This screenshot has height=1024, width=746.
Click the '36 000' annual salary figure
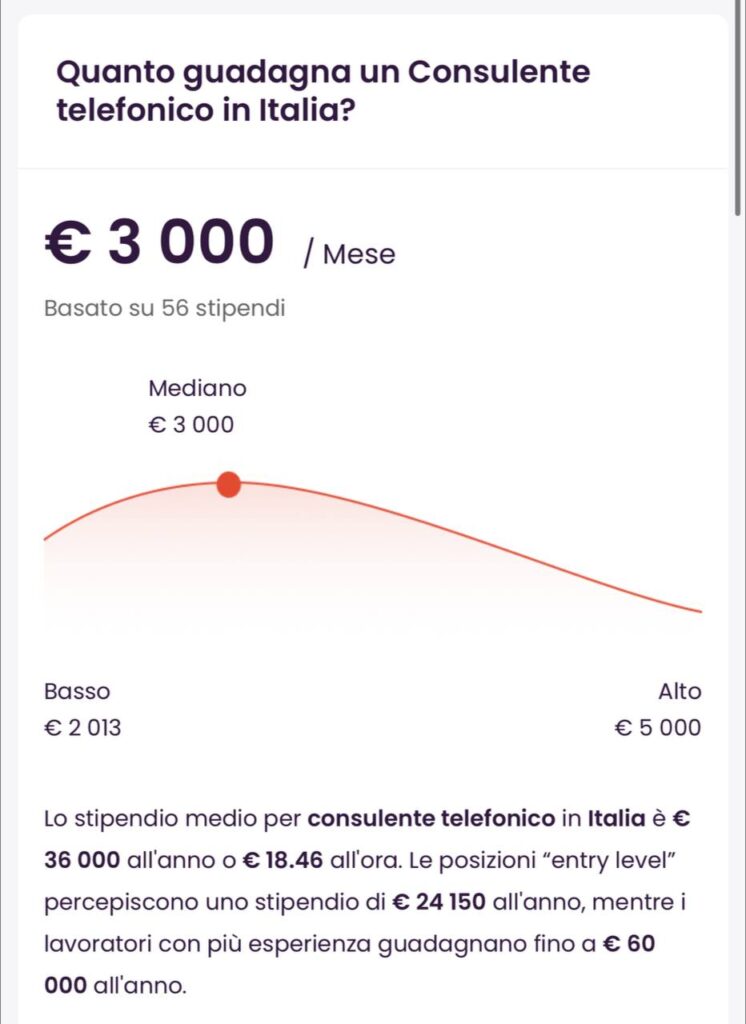pos(82,860)
